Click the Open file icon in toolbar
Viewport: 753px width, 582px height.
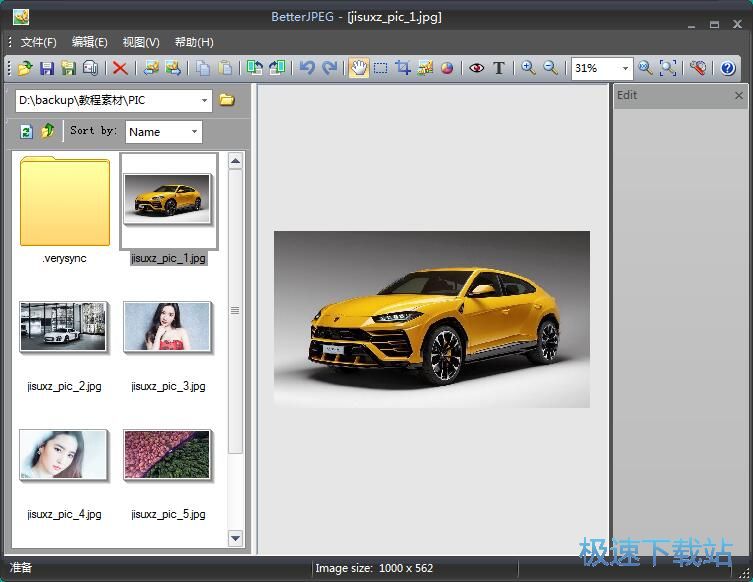click(x=25, y=68)
